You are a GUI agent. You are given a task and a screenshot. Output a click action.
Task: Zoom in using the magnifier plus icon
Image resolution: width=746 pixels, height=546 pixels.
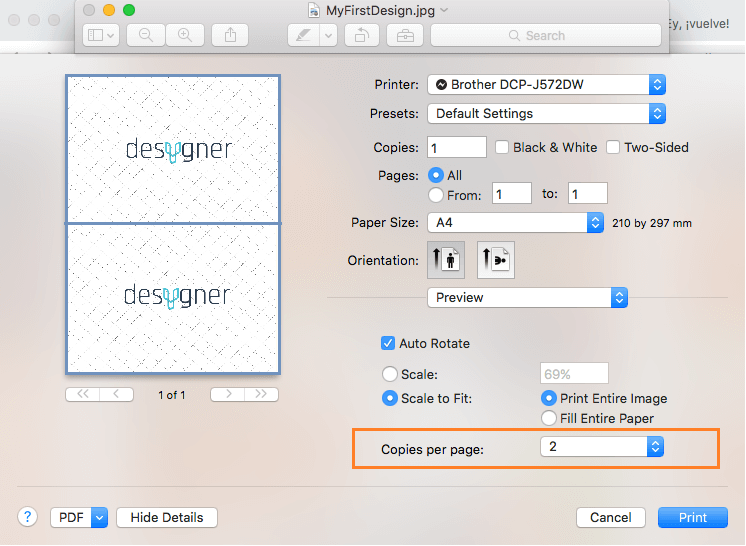click(x=185, y=35)
